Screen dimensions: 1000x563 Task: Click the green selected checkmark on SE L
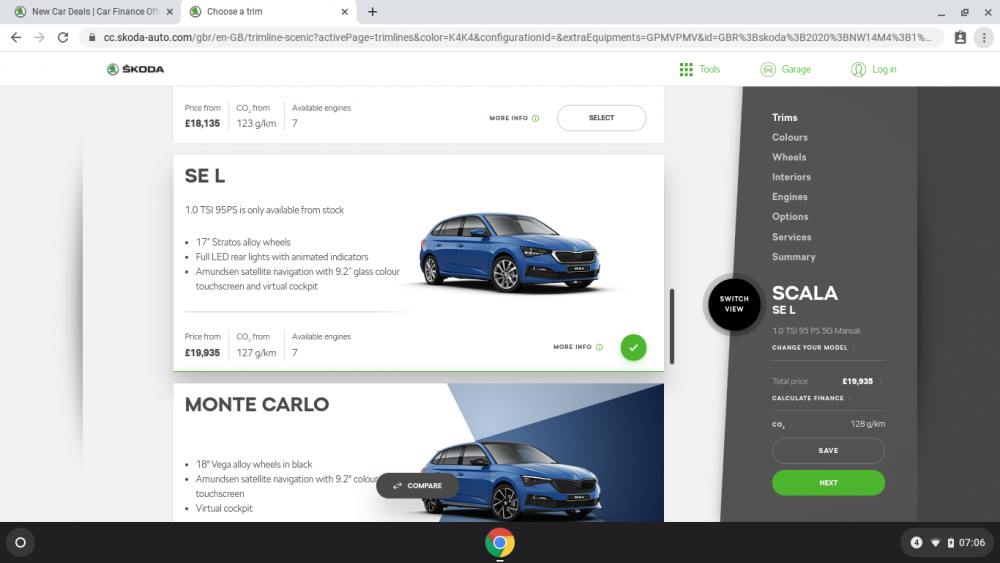click(633, 347)
